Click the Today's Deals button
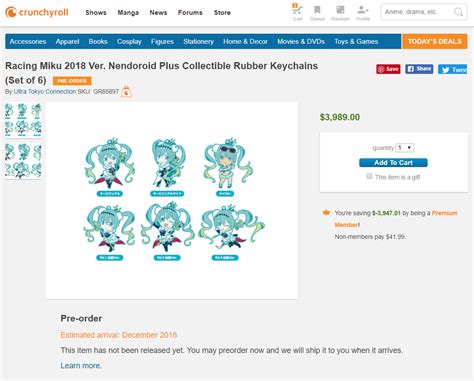474x381 pixels. (x=434, y=41)
